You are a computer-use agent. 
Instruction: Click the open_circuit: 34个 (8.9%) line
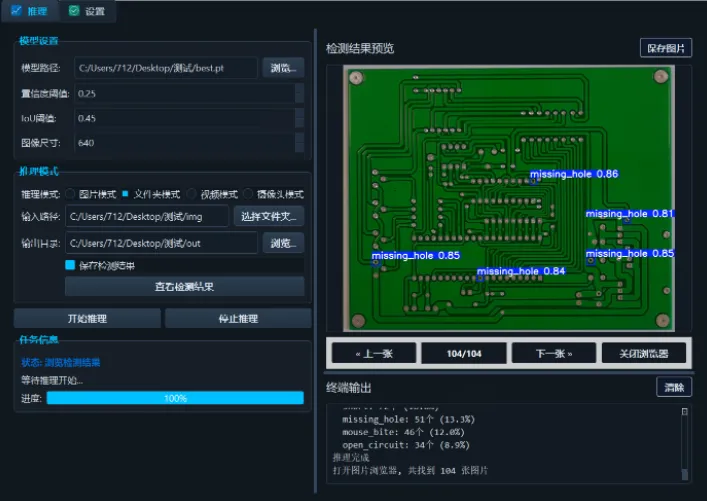point(406,445)
